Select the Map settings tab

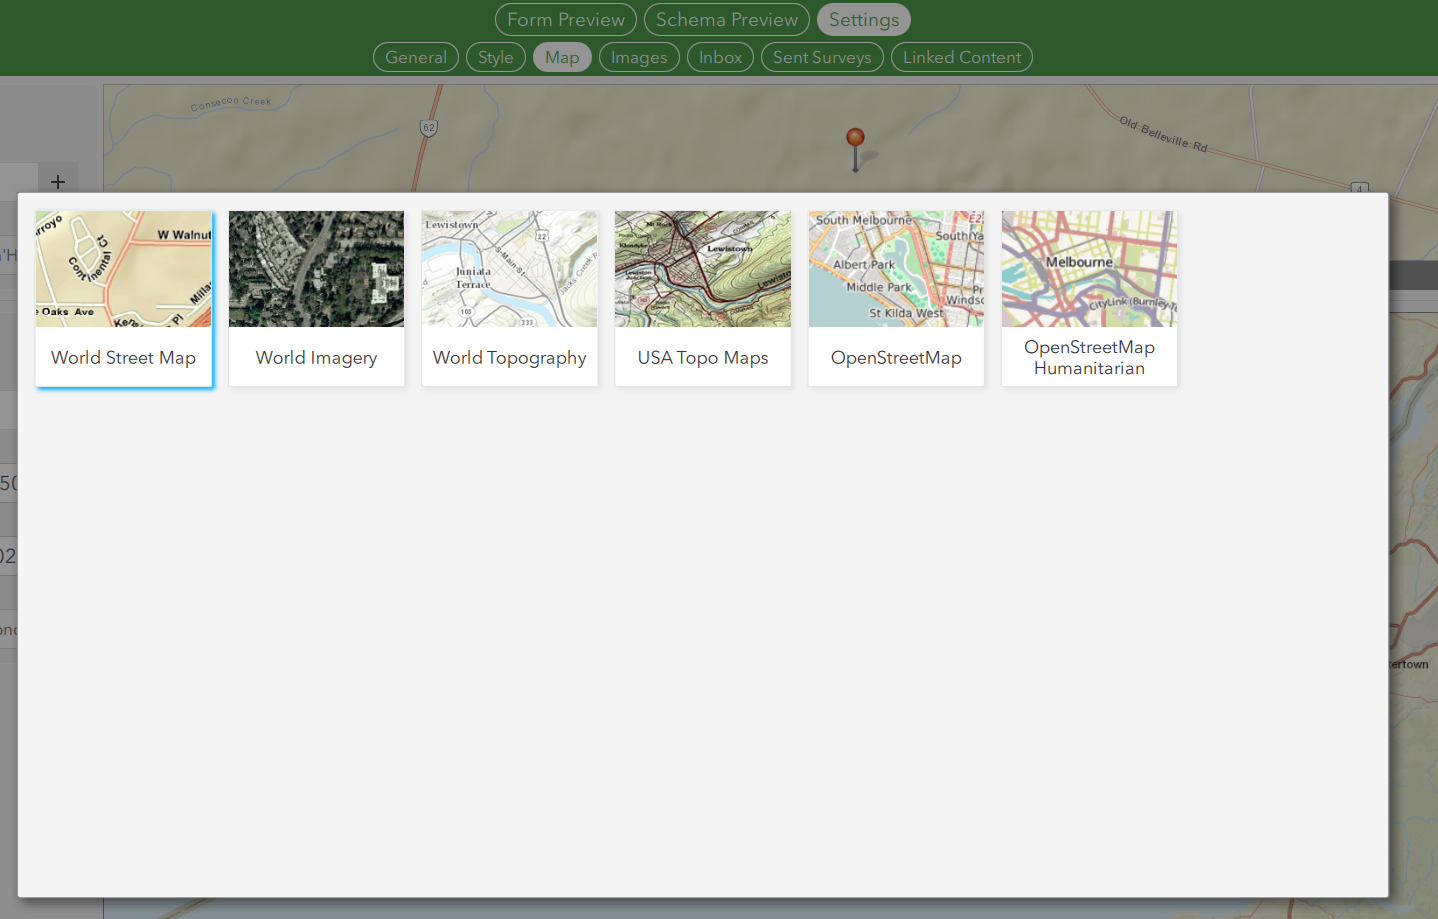coord(561,57)
